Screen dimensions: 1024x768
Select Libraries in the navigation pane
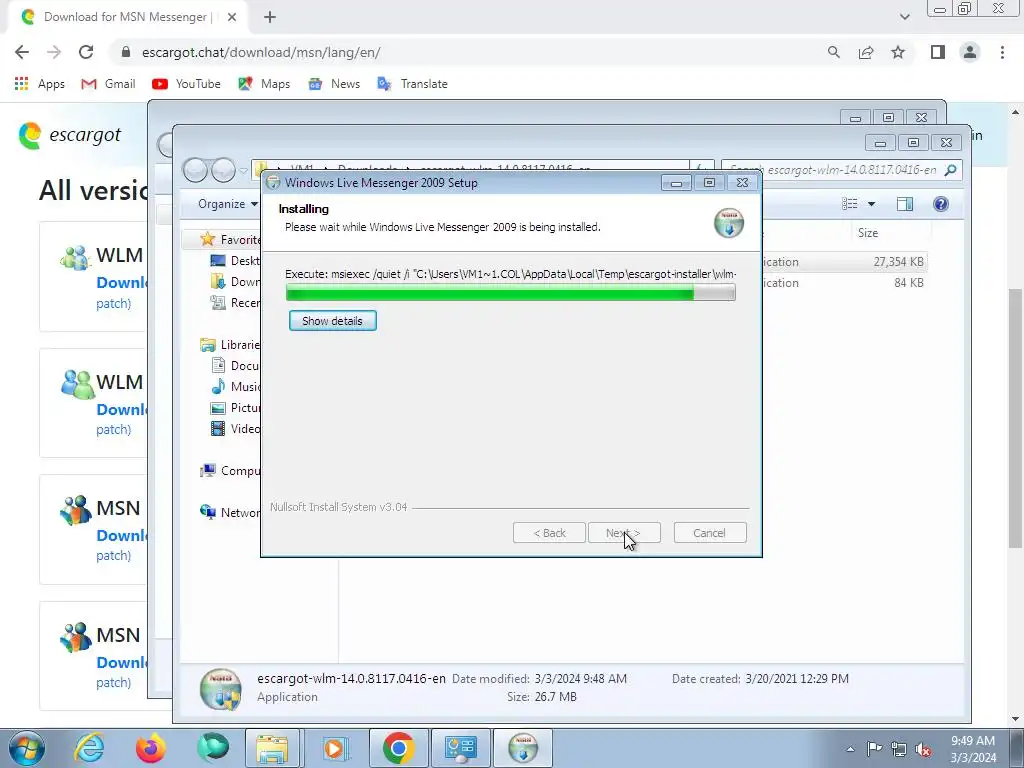(x=231, y=344)
